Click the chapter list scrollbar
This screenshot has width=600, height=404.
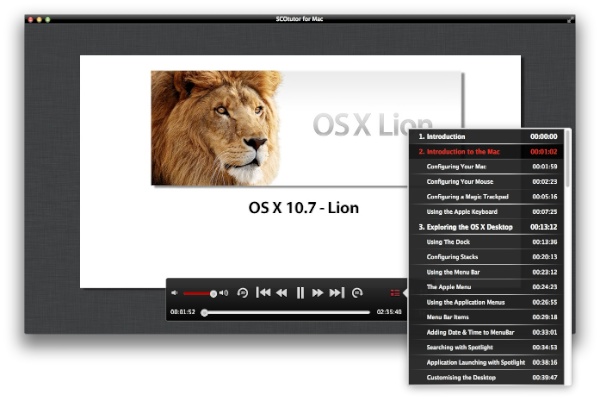coord(567,158)
